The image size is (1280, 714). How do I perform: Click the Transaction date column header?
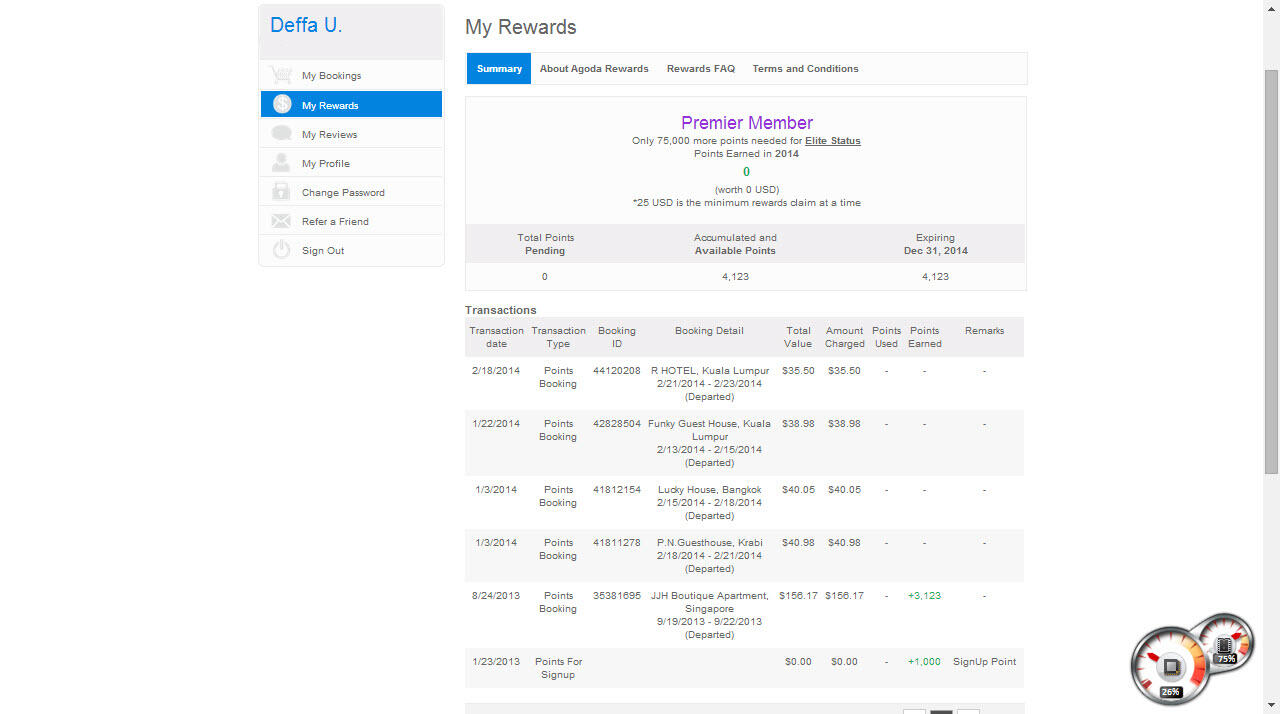click(x=496, y=337)
